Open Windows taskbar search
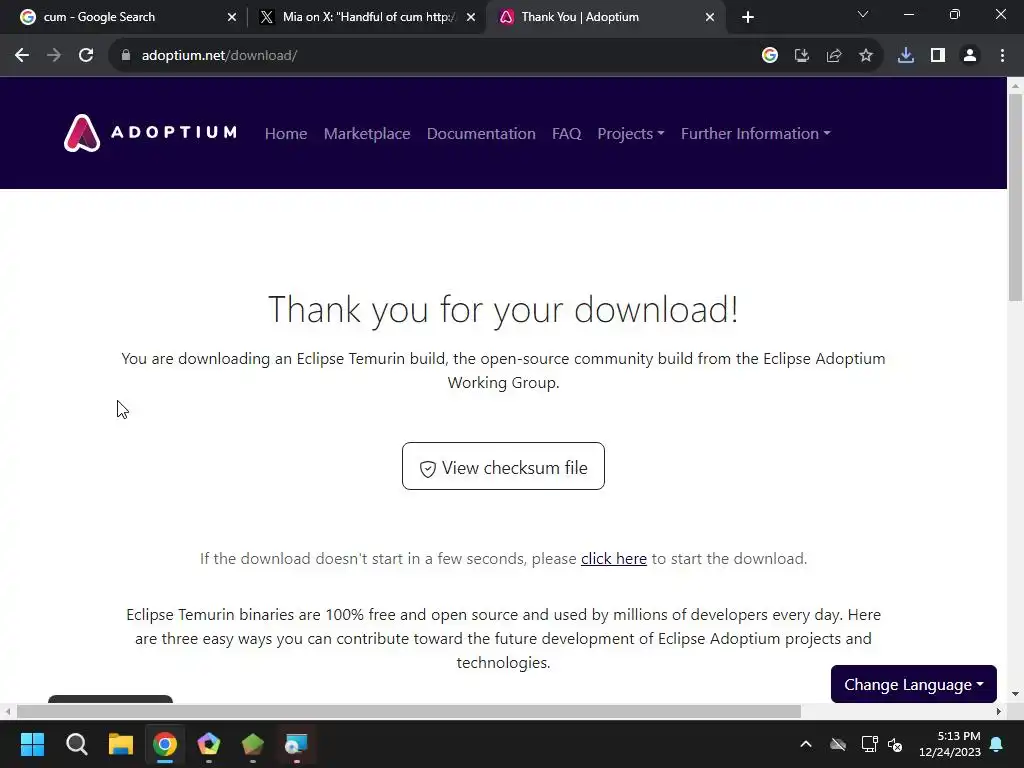The height and width of the screenshot is (768, 1024). (76, 744)
